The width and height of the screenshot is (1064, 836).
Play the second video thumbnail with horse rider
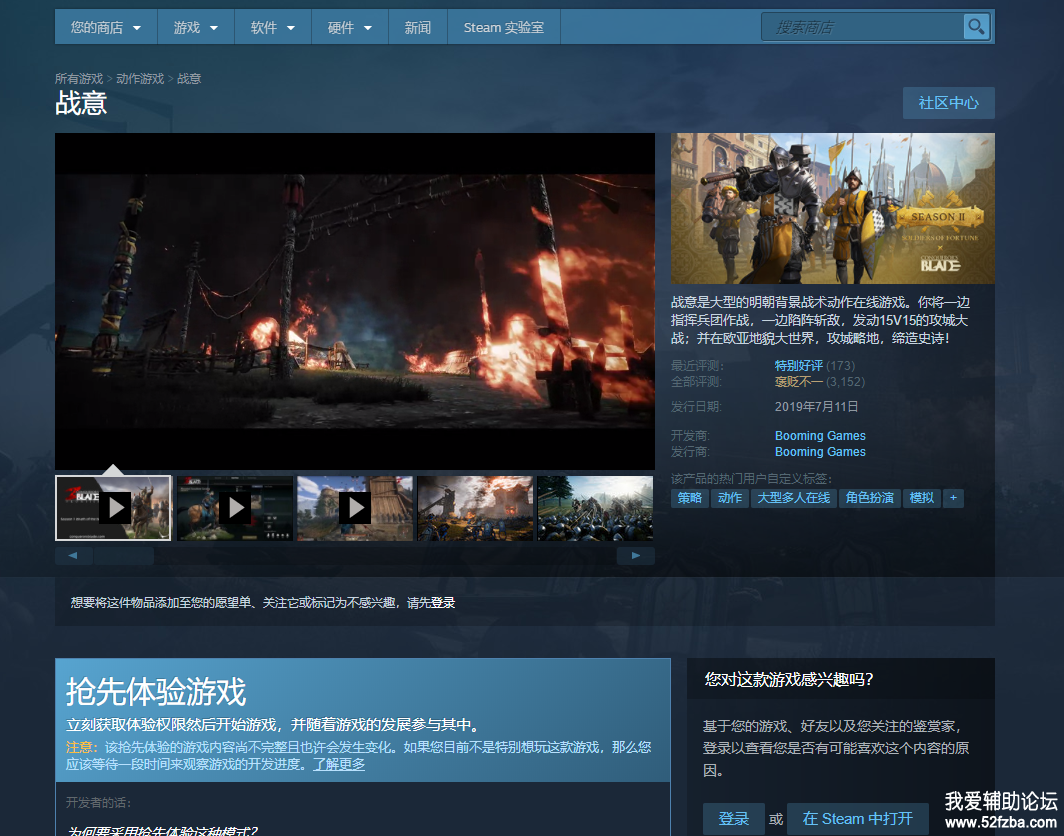pyautogui.click(x=235, y=508)
